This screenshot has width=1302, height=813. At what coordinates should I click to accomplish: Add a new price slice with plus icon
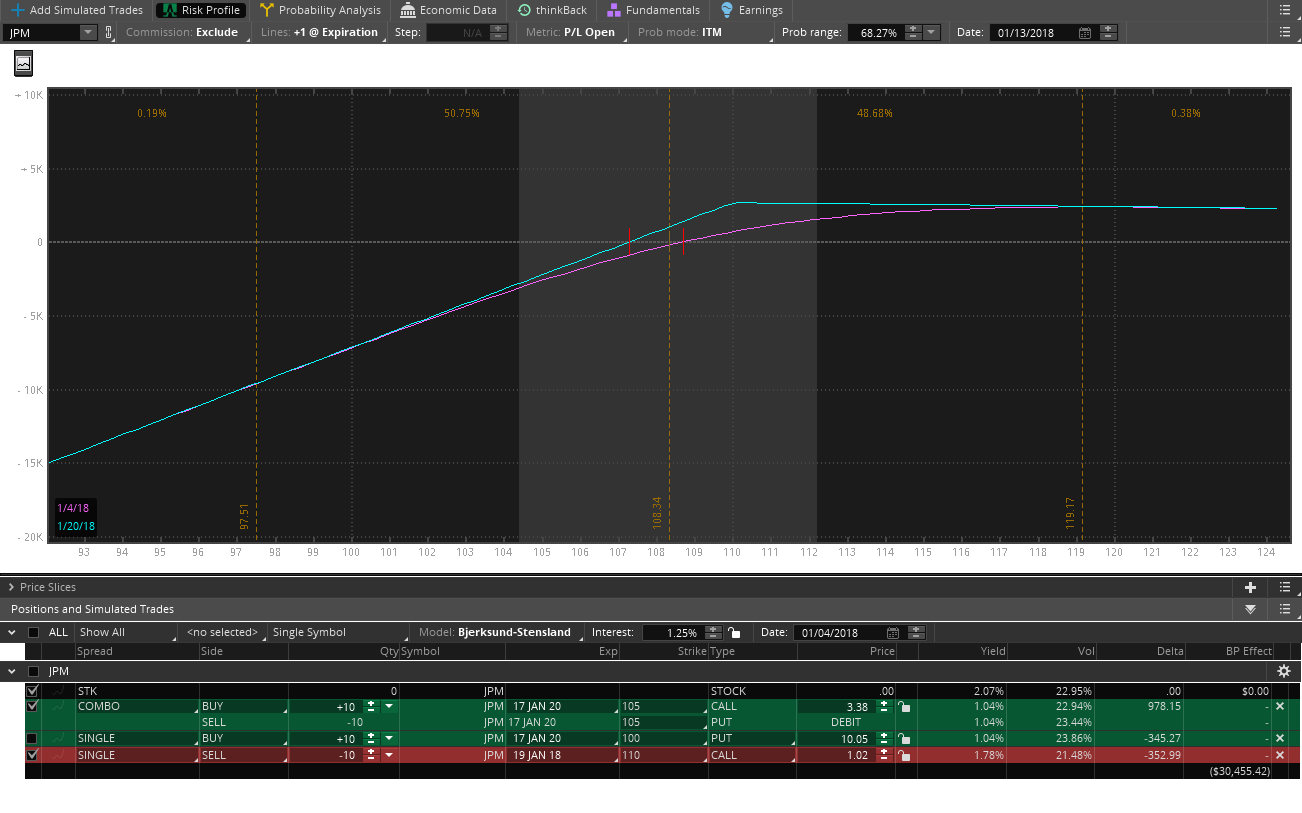(x=1250, y=587)
